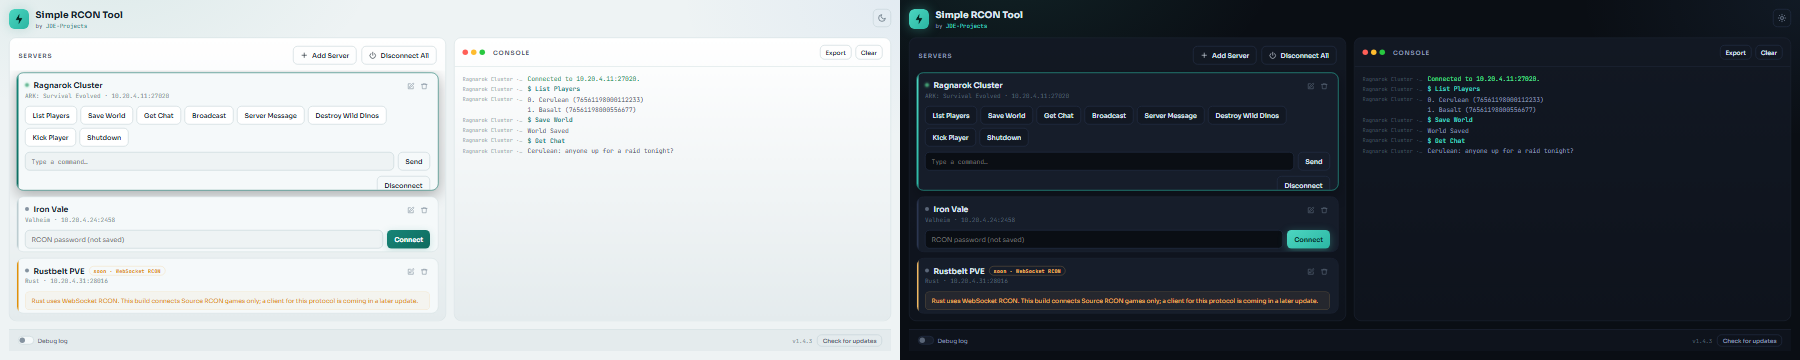
Task: Run Get Chat command in dark window
Action: 1059,116
